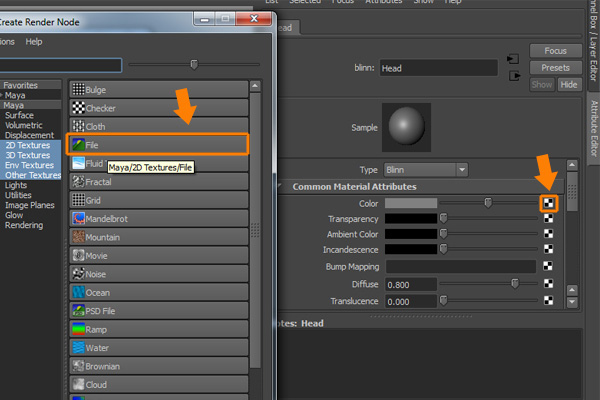
Task: Click the Color swatch
Action: tap(411, 203)
